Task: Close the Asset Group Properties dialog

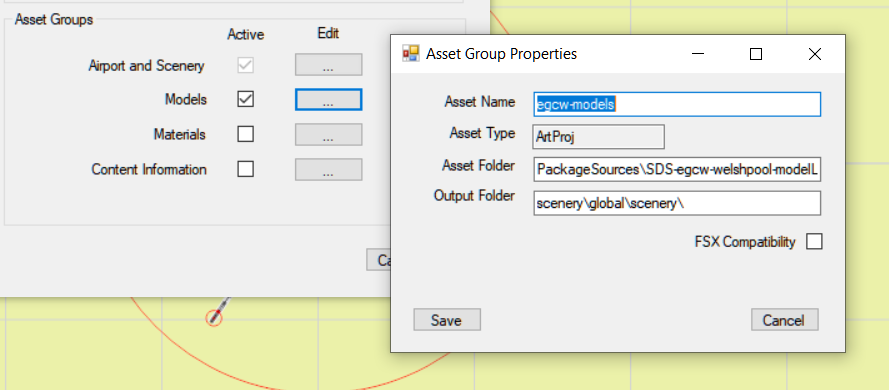Action: click(x=814, y=54)
